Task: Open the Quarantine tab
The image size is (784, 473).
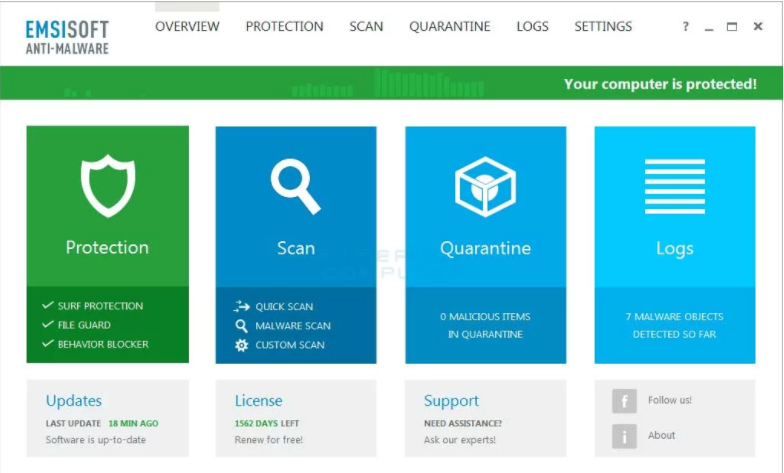Action: click(x=450, y=26)
